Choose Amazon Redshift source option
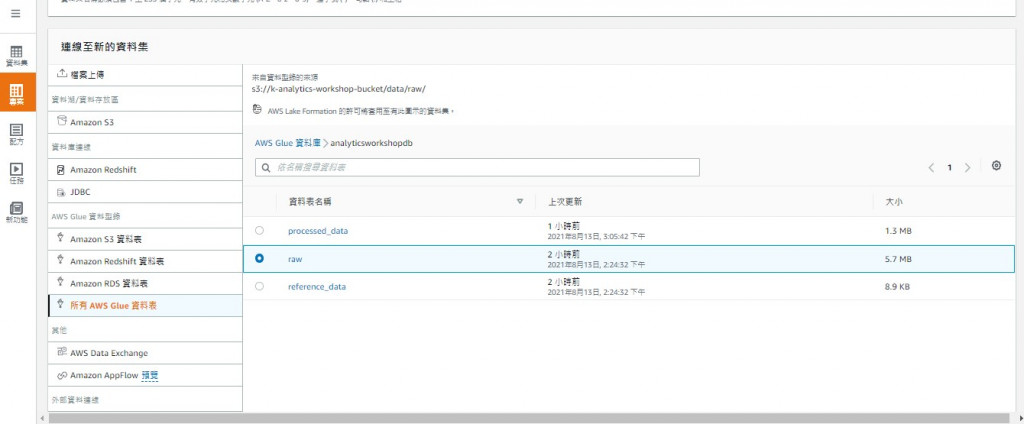 tap(145, 170)
